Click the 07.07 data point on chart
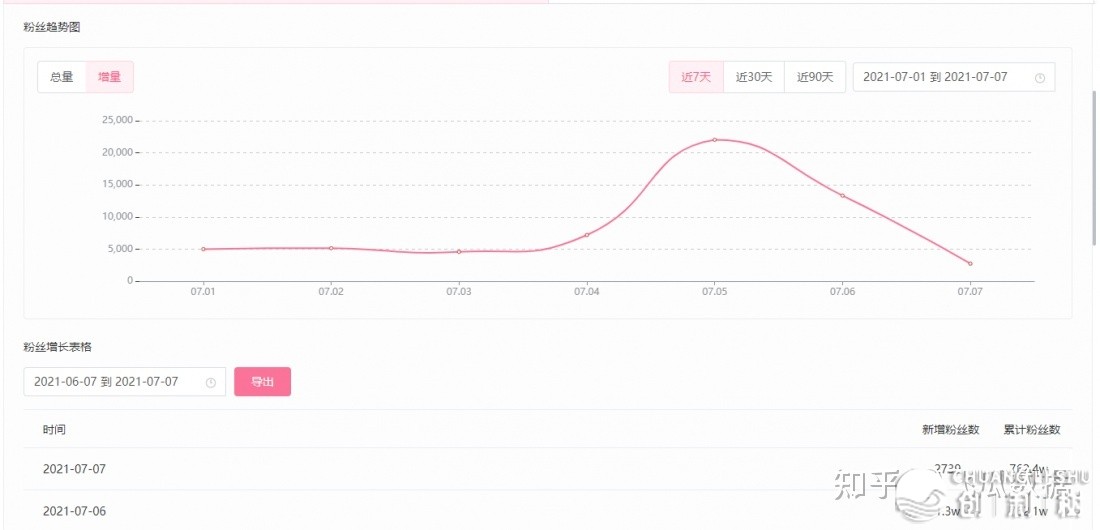Screen dimensions: 1100x530 tap(970, 264)
